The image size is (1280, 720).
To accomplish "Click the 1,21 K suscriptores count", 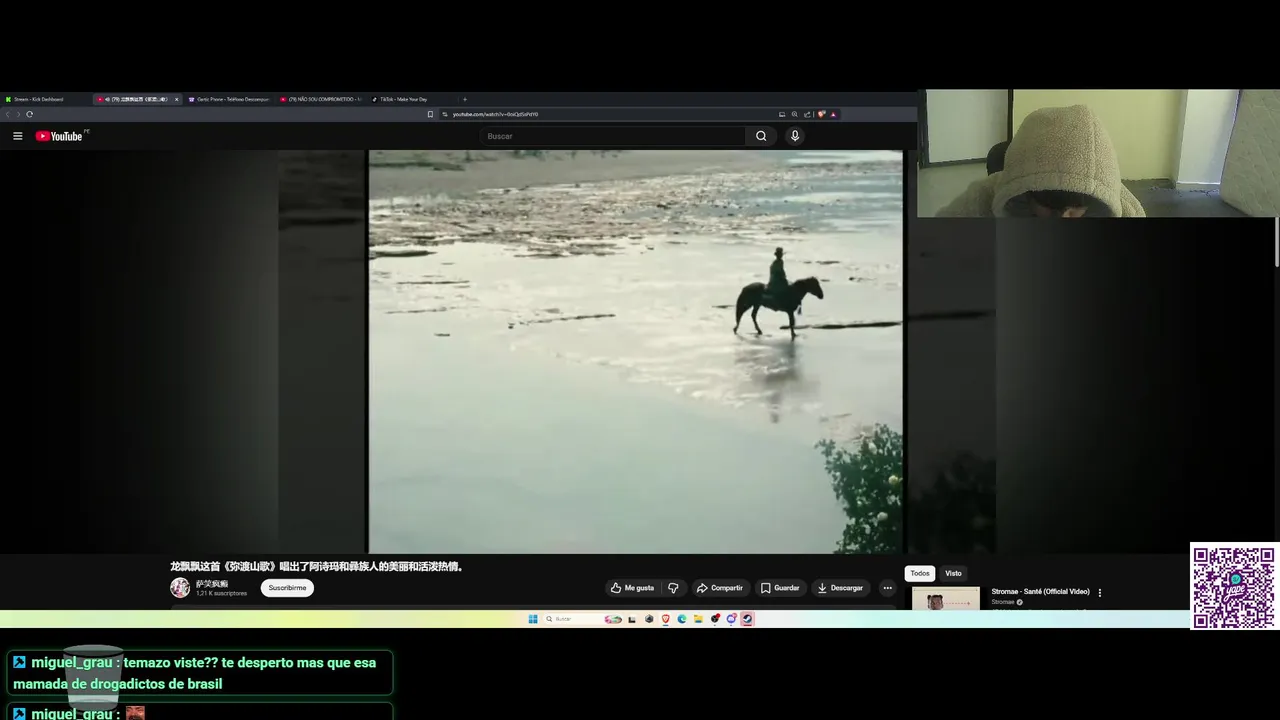I will coord(221,594).
